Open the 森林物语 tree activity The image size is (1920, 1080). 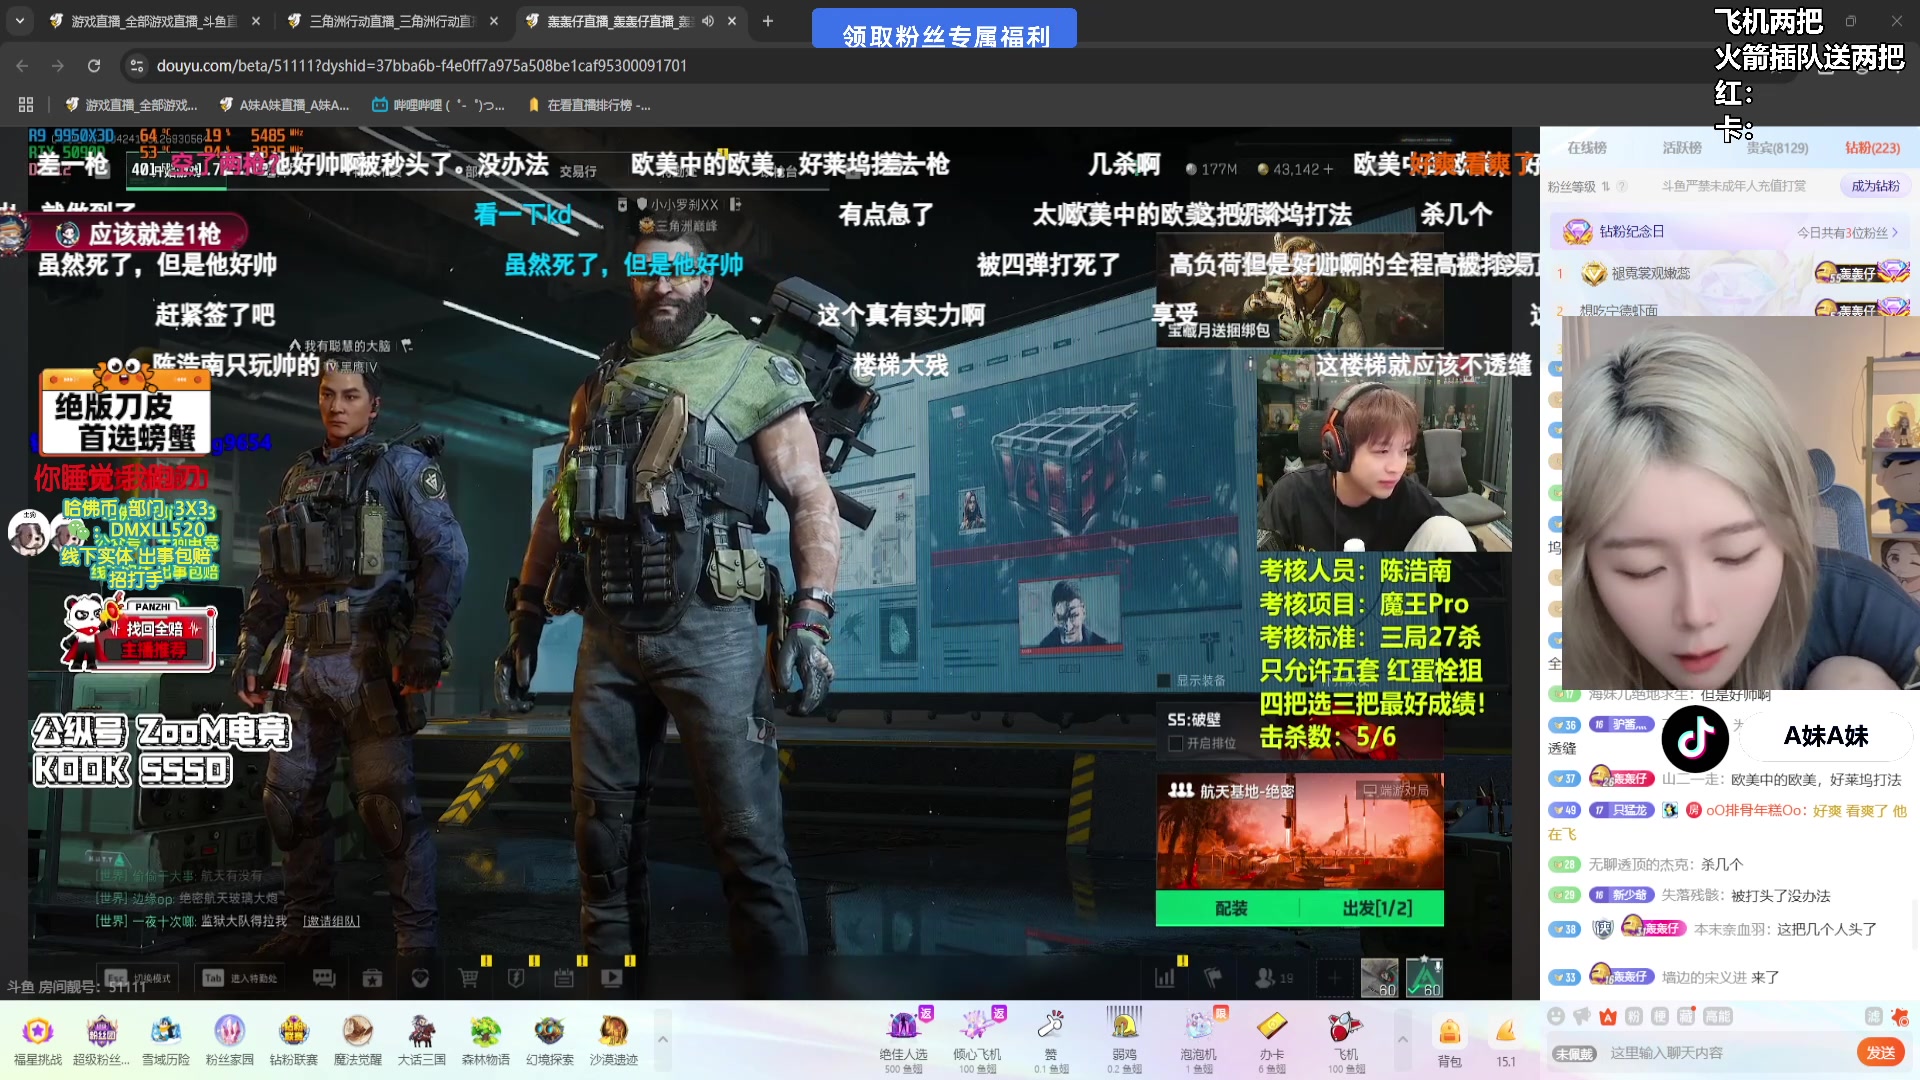pos(485,1039)
